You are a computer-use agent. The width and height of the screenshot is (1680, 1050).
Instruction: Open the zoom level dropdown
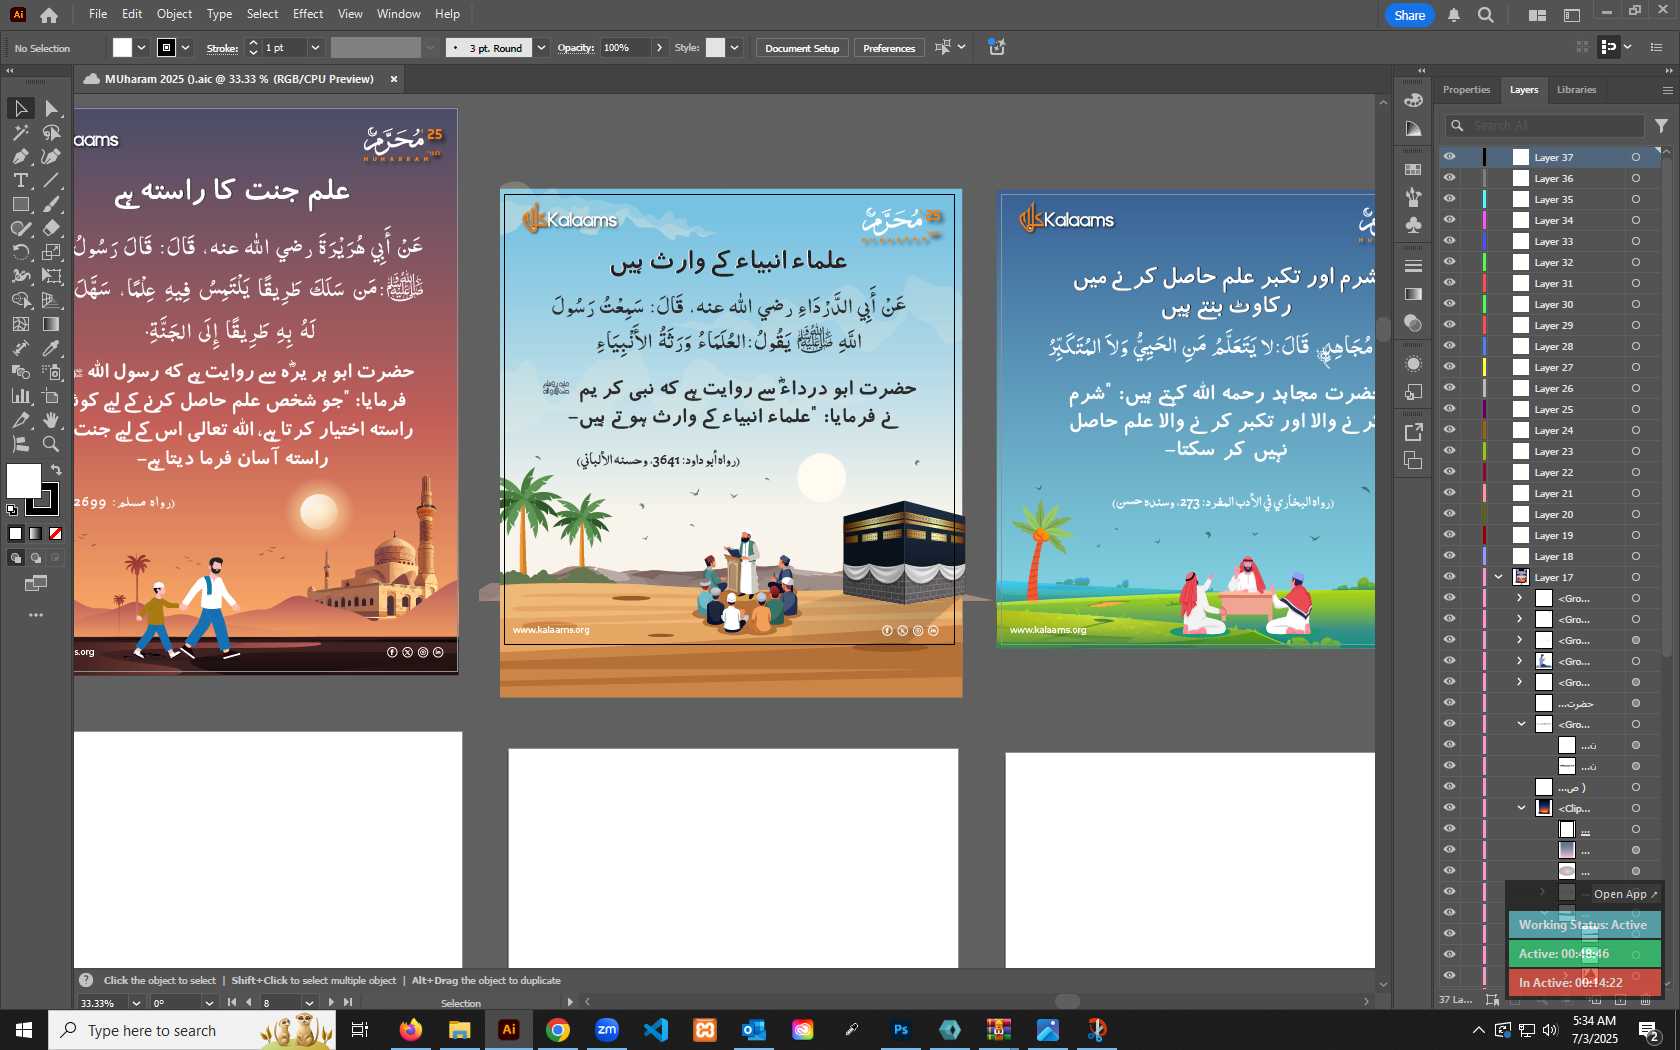point(136,1002)
